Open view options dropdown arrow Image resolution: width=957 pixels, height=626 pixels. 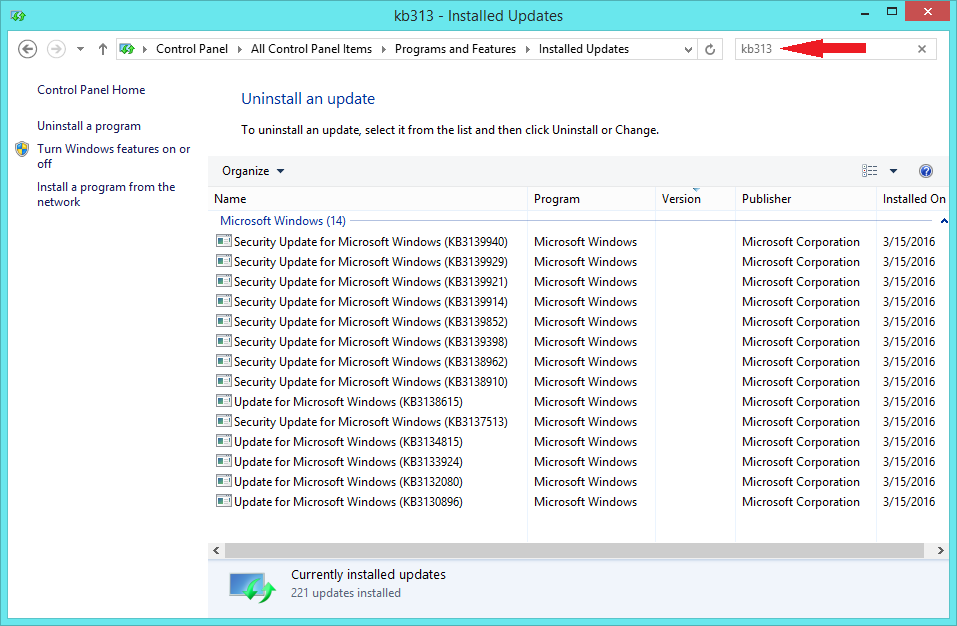[893, 171]
